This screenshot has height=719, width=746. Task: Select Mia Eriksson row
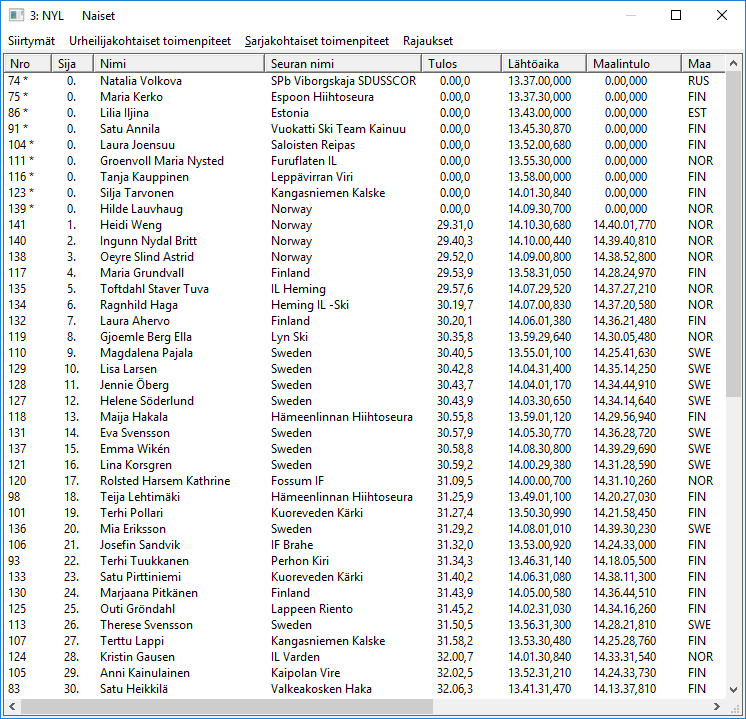click(365, 529)
